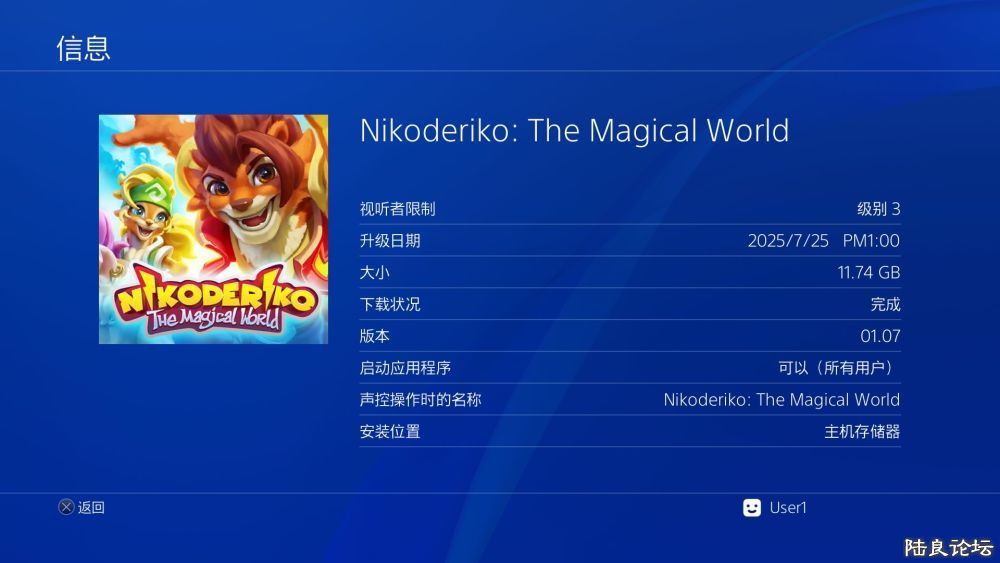Click the 信息 page heading

[x=84, y=48]
